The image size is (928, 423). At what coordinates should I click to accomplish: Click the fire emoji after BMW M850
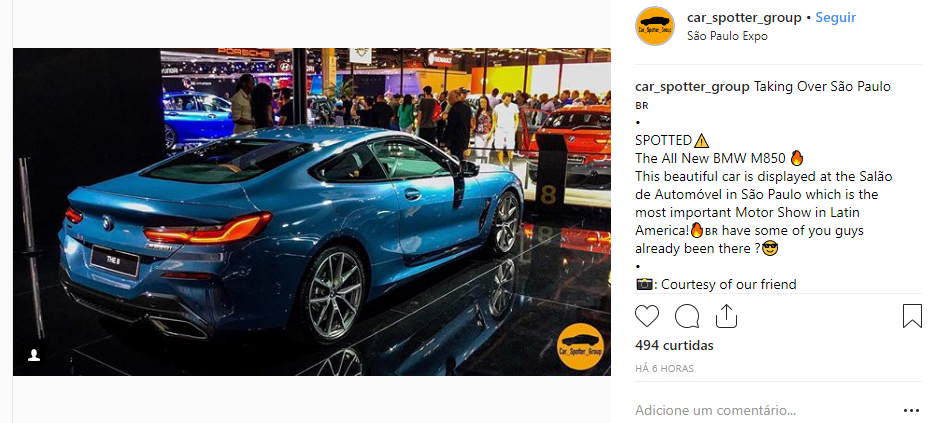[x=797, y=158]
